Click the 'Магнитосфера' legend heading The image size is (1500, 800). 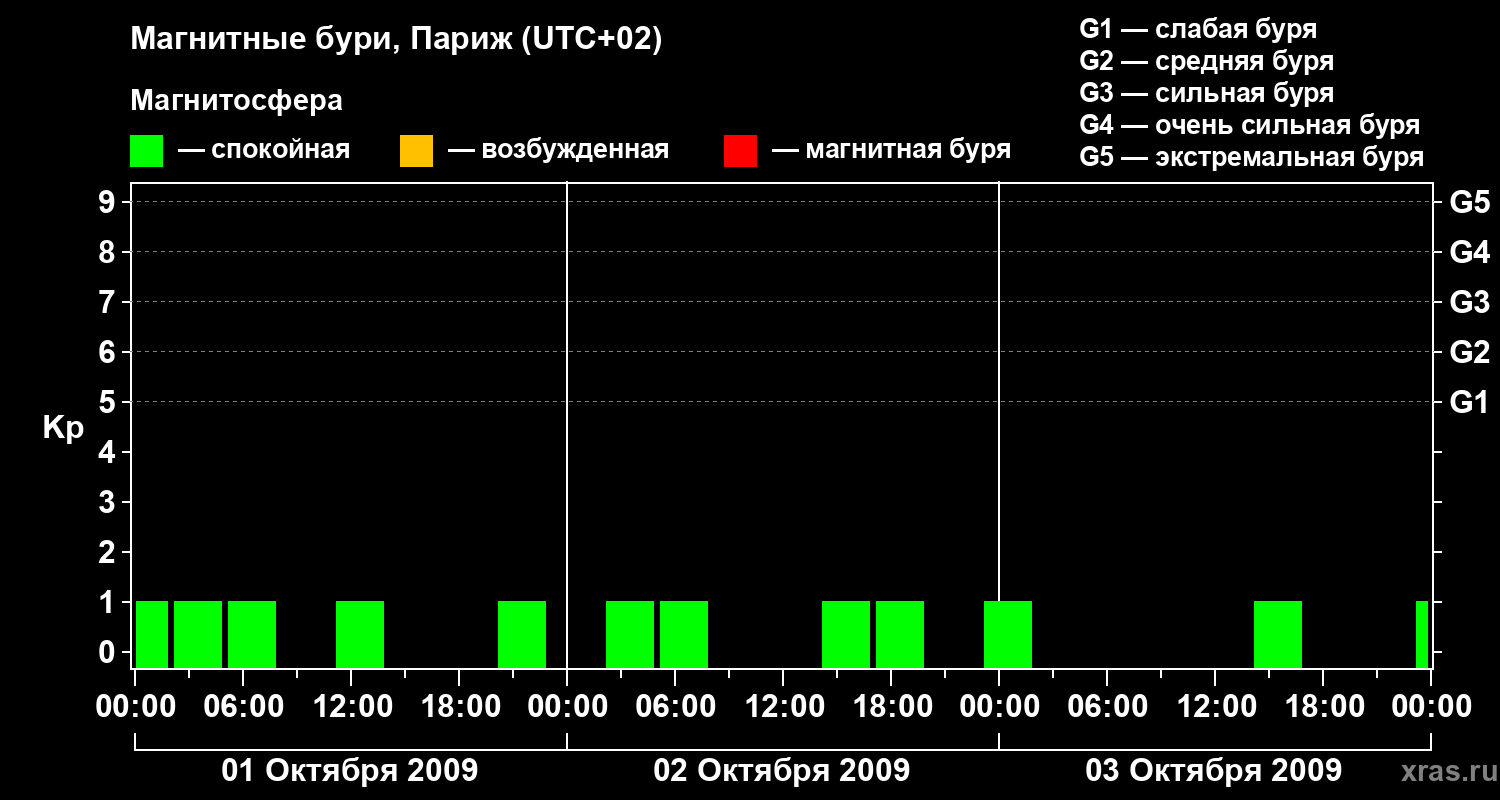tap(236, 101)
